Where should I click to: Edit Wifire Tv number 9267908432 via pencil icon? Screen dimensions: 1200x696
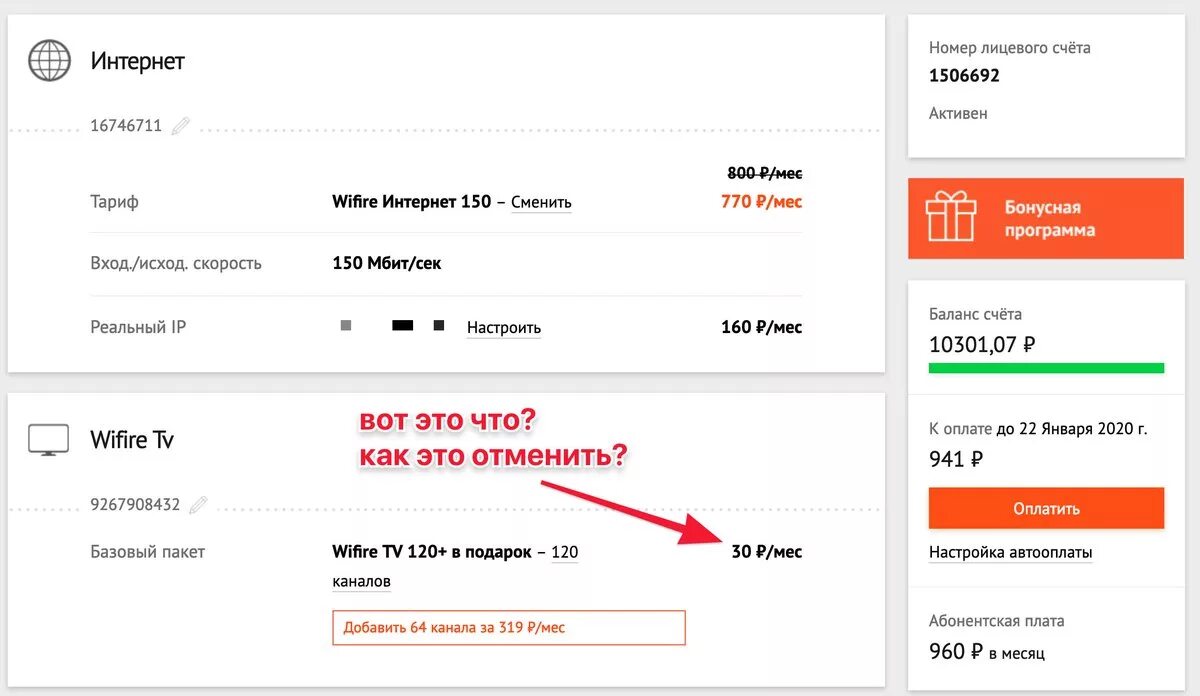coord(199,504)
